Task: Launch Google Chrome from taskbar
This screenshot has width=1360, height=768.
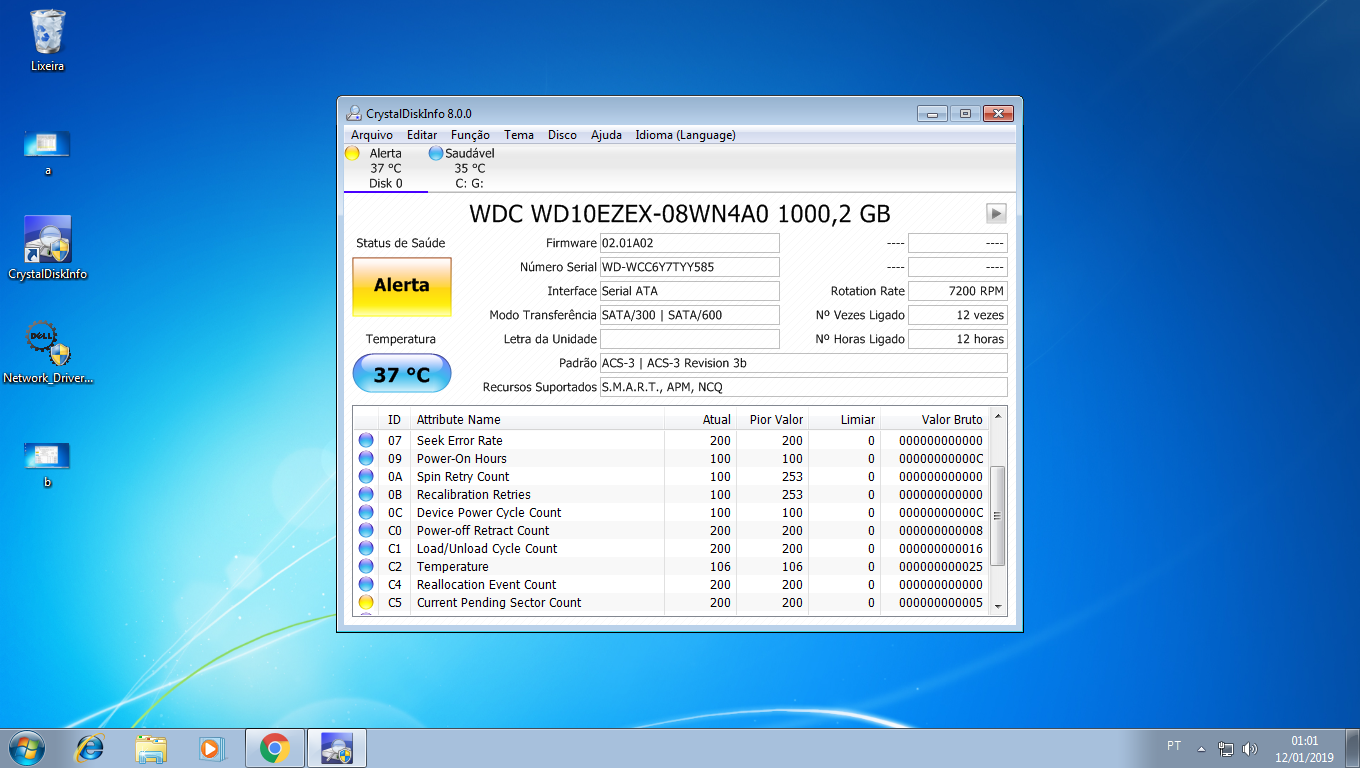Action: (x=274, y=748)
